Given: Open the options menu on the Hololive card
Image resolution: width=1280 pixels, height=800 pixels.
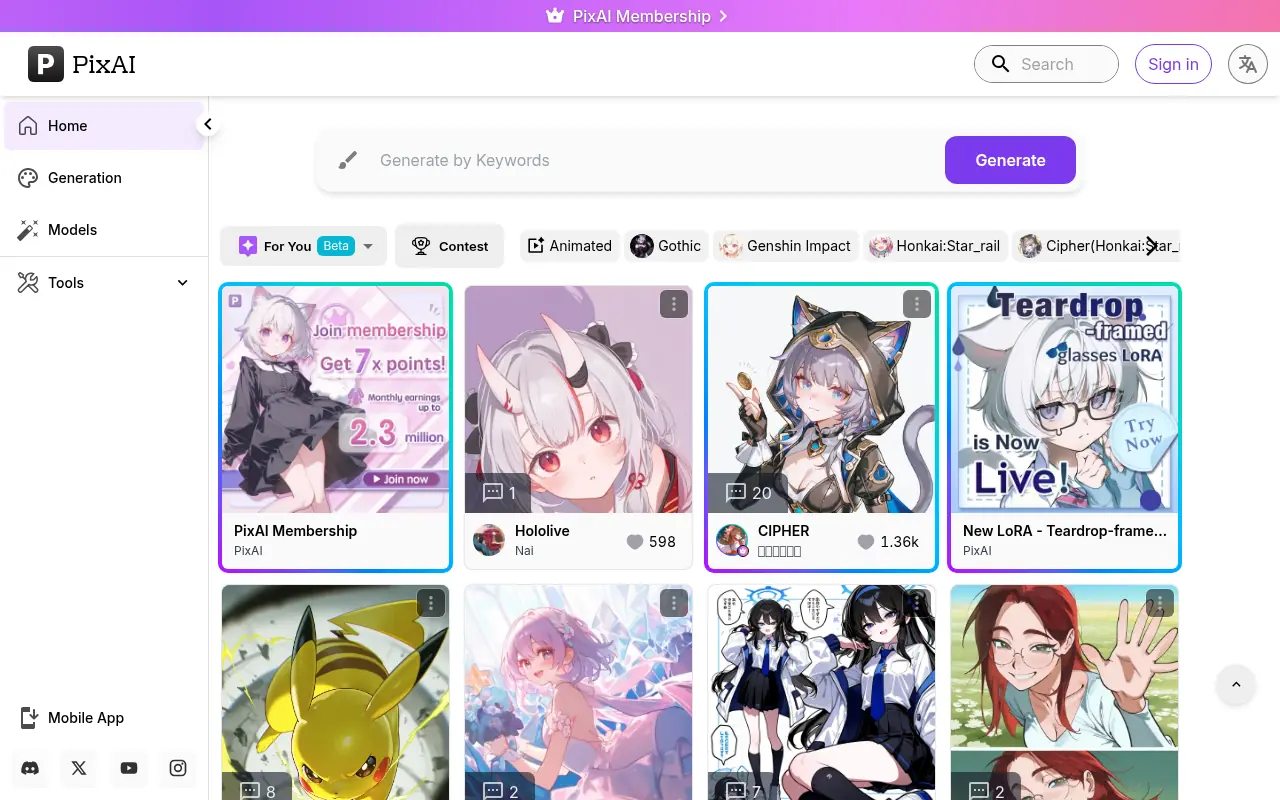Looking at the screenshot, I should pyautogui.click(x=674, y=304).
